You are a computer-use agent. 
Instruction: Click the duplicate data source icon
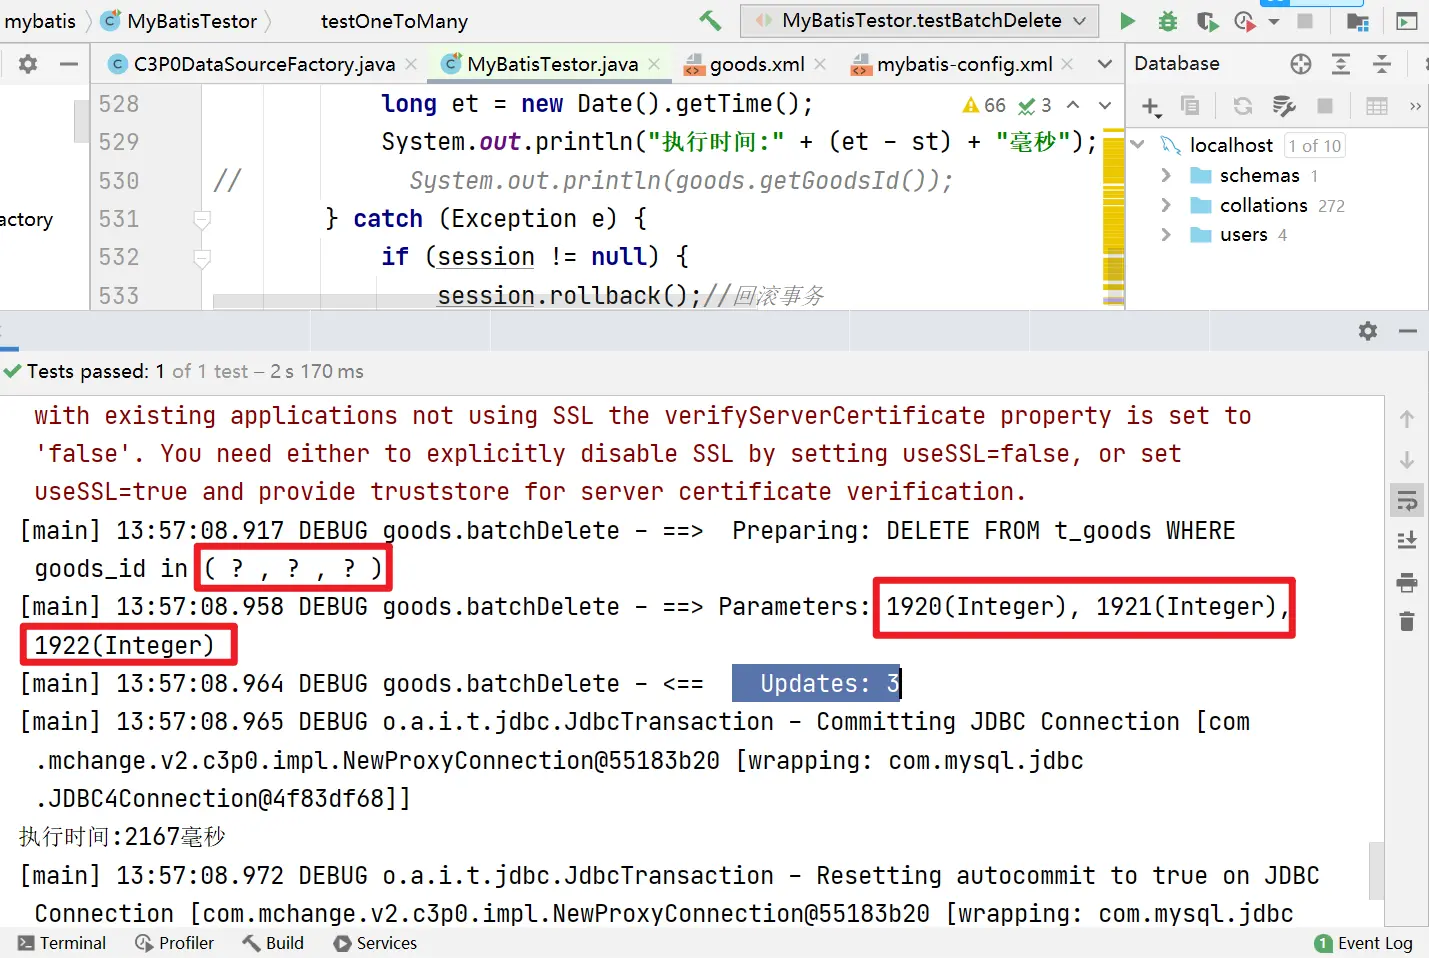click(x=1189, y=105)
